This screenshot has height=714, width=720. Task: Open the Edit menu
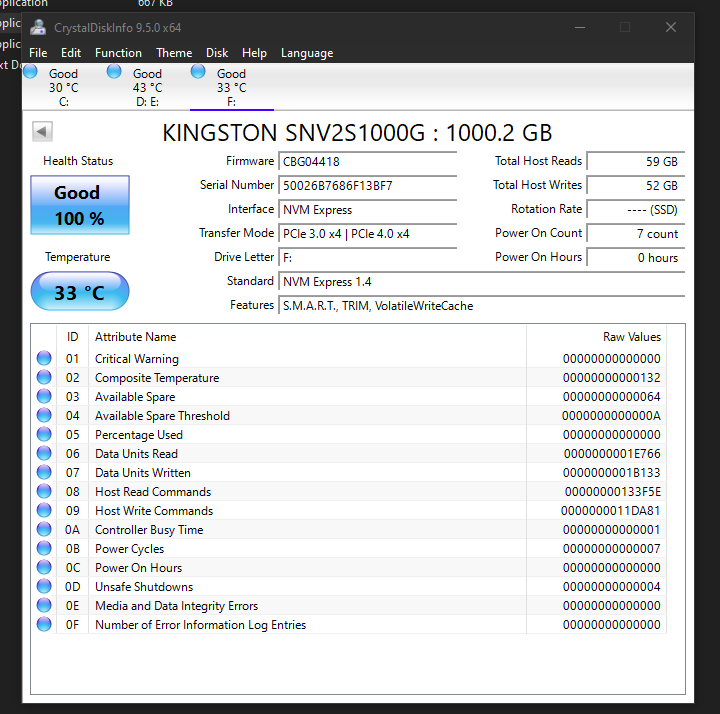[71, 53]
